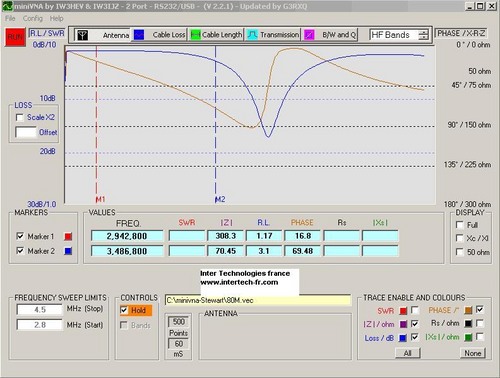Activate the cyan Transmission mode icon

tap(252, 35)
